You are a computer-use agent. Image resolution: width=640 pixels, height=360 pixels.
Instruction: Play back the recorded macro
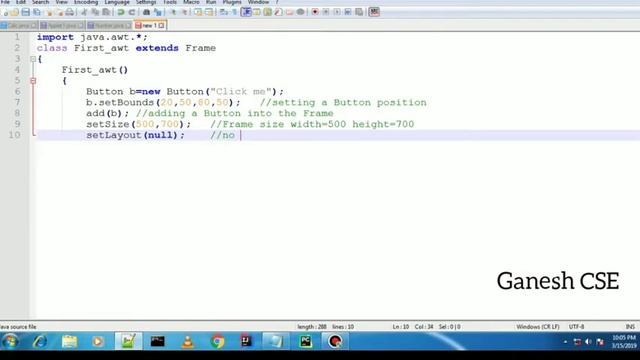pos(337,12)
